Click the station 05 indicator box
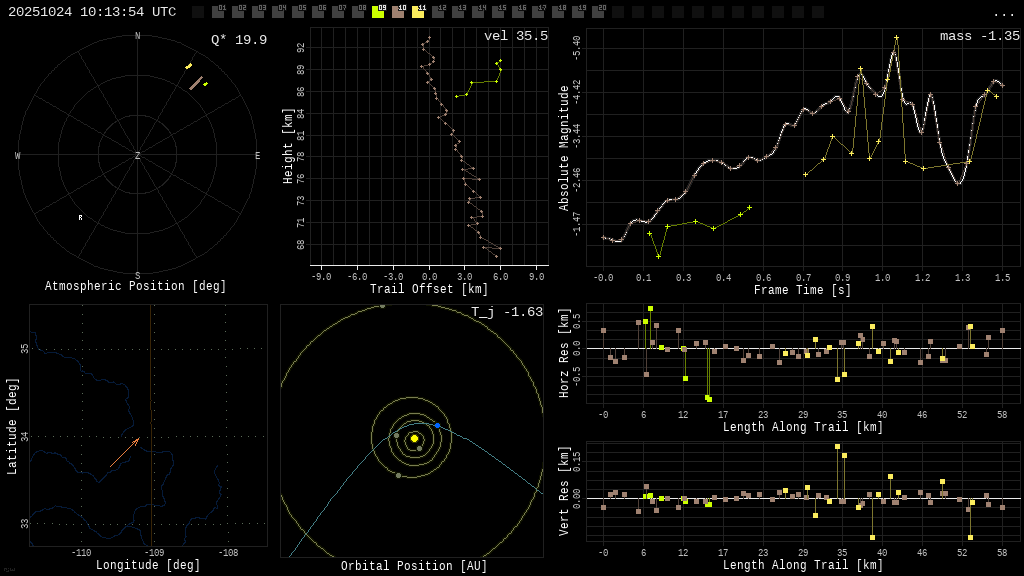The height and width of the screenshot is (576, 1024). point(298,12)
